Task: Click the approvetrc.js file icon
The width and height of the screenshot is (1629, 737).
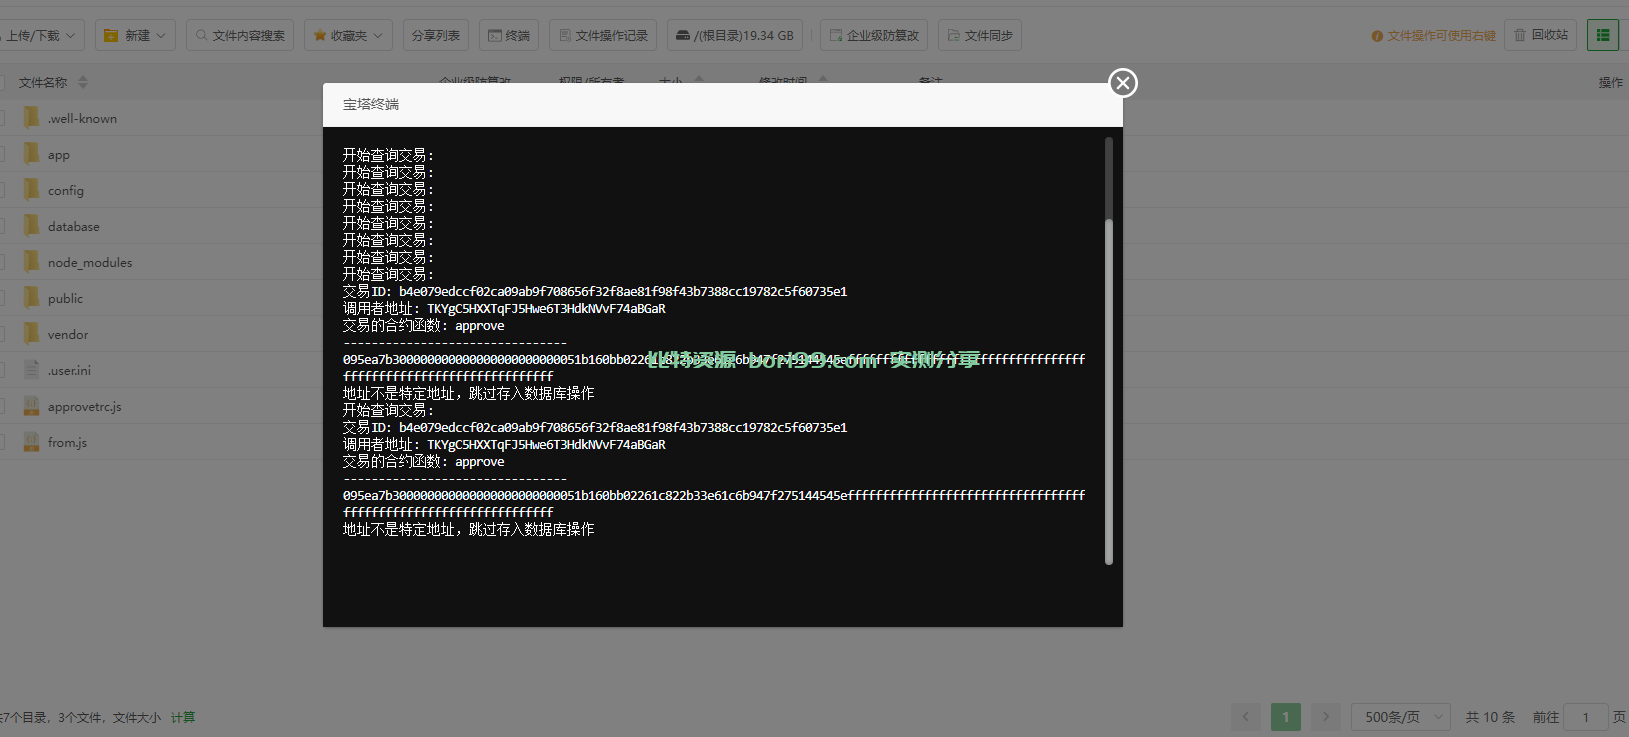Action: (32, 405)
